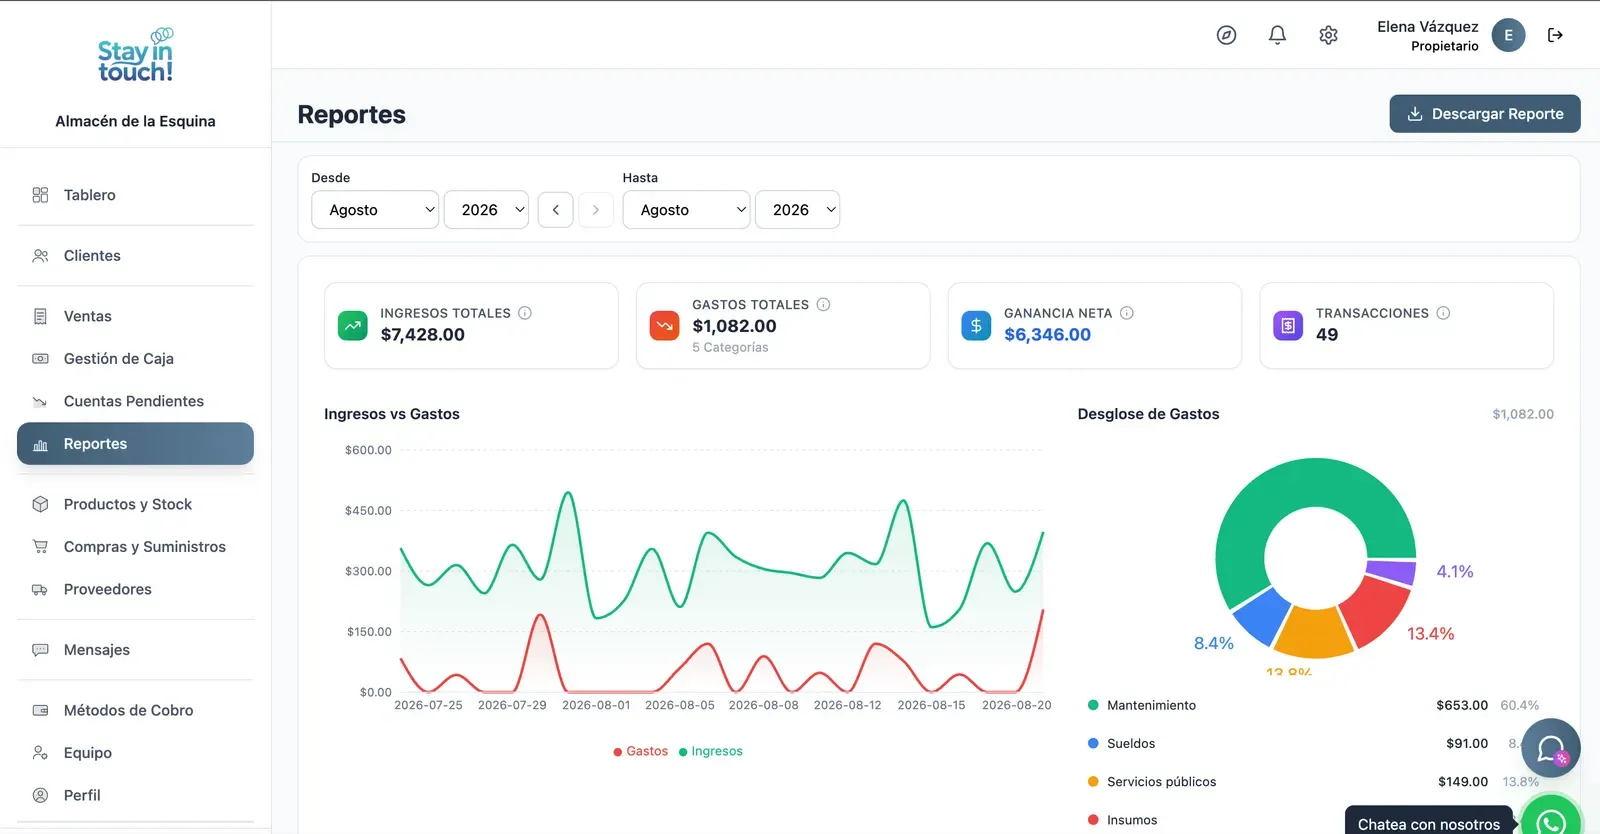Open the compass explore icon in header

[1226, 35]
